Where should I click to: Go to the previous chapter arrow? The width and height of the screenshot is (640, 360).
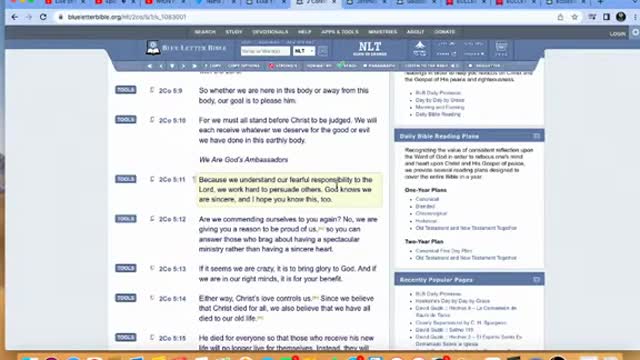pyautogui.click(x=161, y=66)
